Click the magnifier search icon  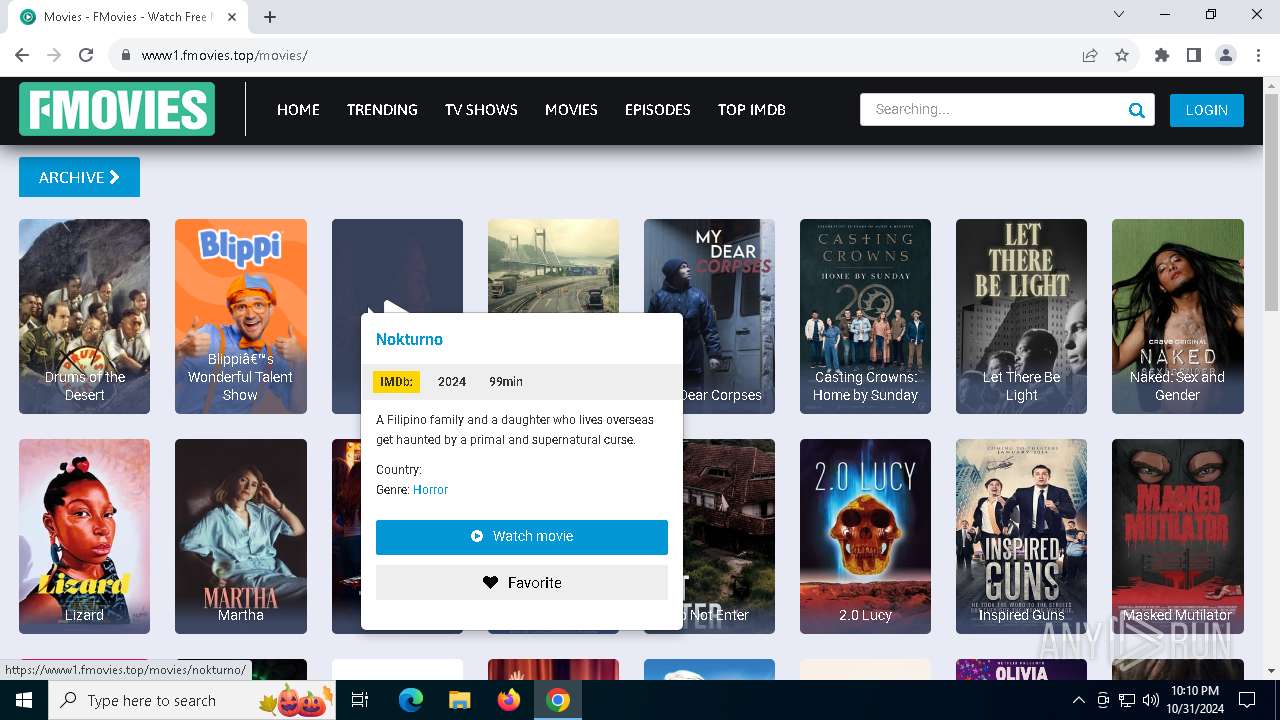[x=1137, y=110]
